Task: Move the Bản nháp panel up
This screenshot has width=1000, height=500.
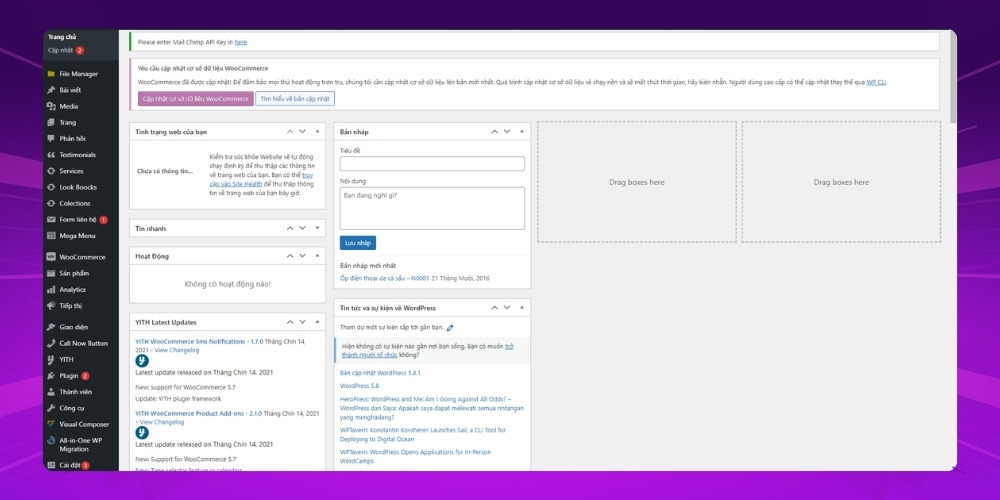Action: pyautogui.click(x=494, y=131)
